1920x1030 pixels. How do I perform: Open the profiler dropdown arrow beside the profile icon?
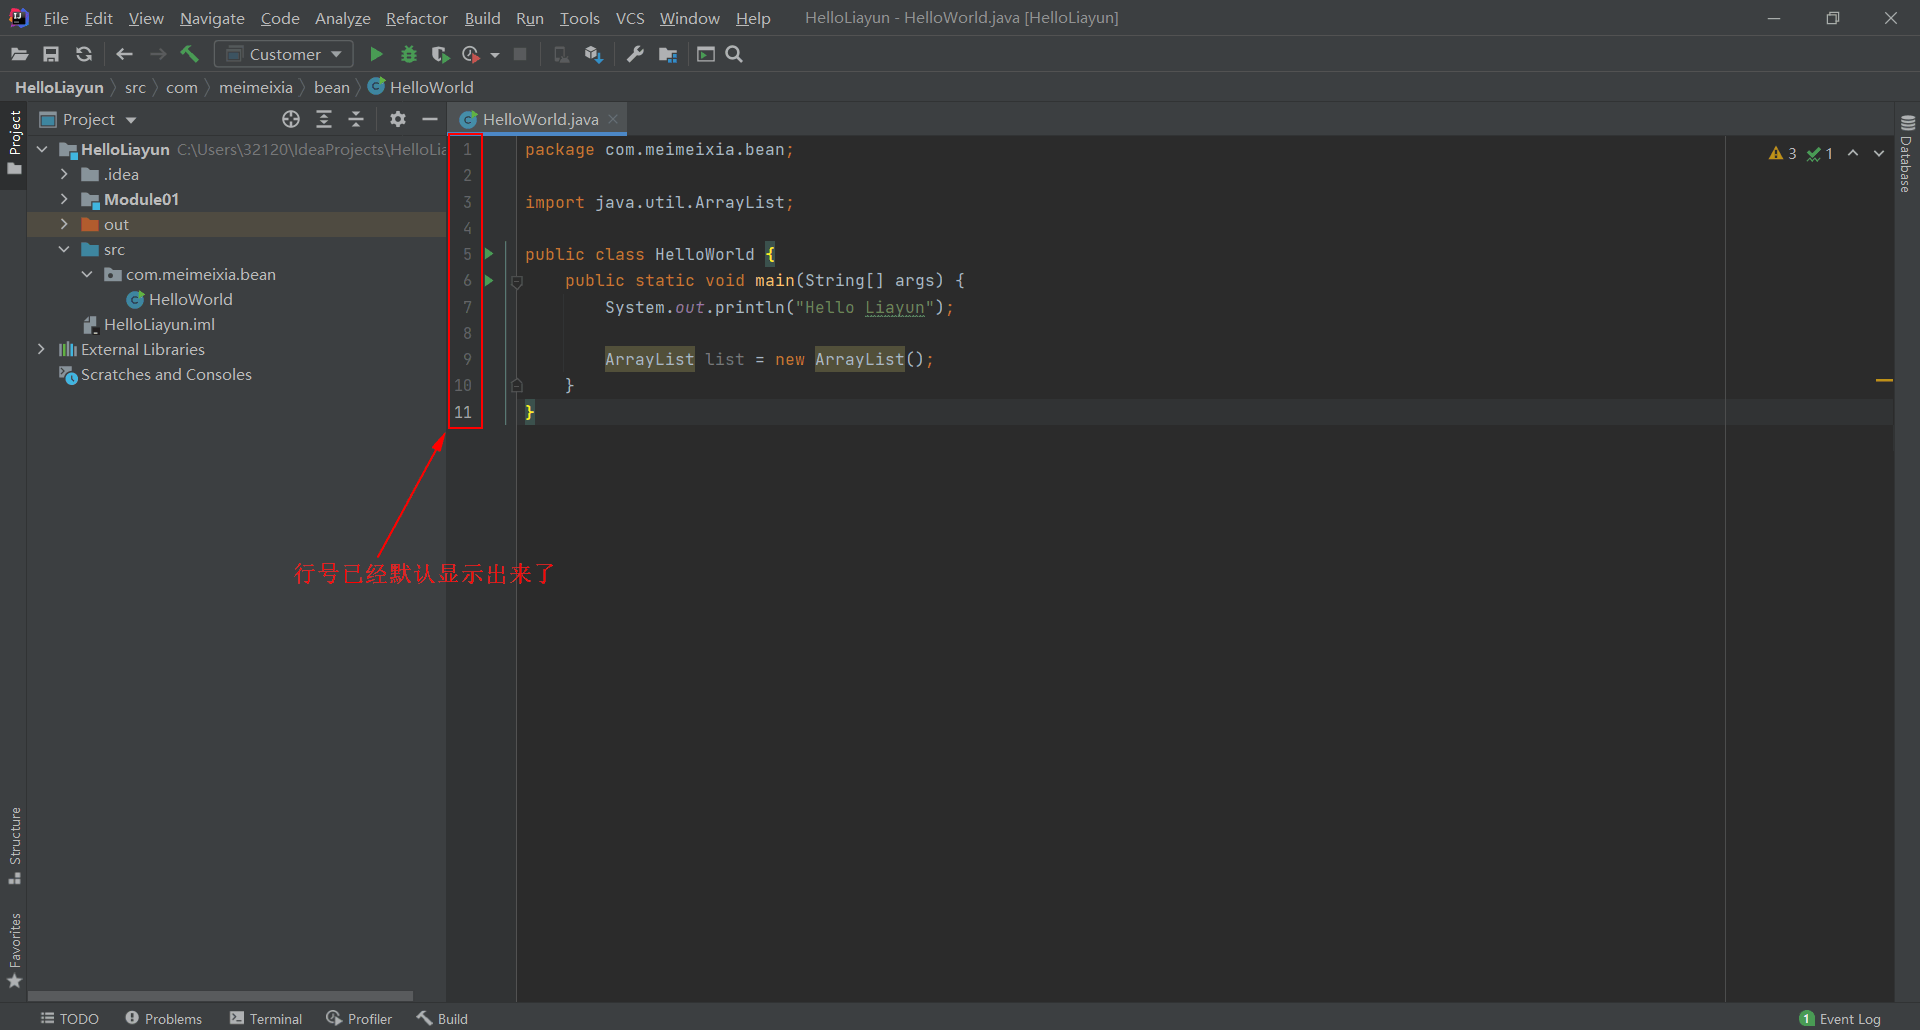(495, 55)
